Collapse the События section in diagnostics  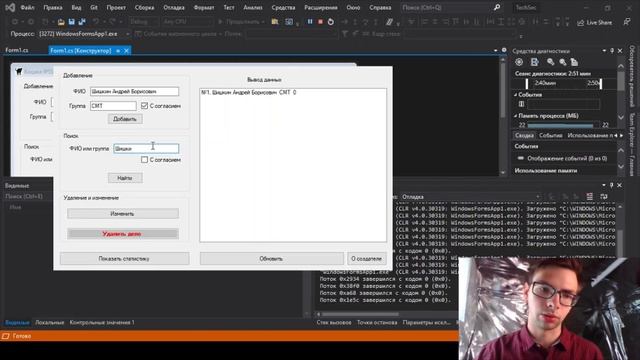click(516, 94)
